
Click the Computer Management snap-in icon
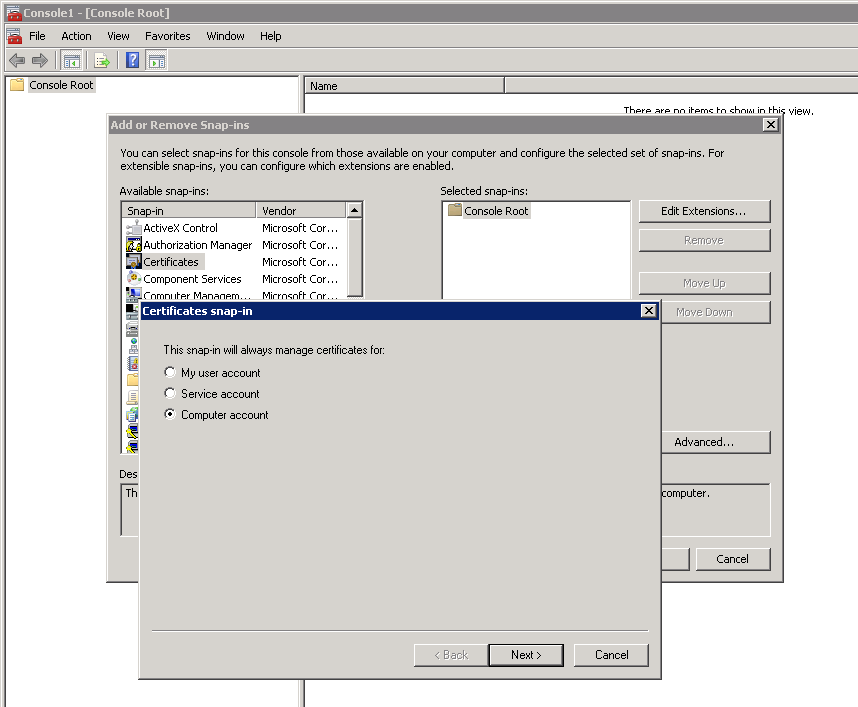coord(134,294)
